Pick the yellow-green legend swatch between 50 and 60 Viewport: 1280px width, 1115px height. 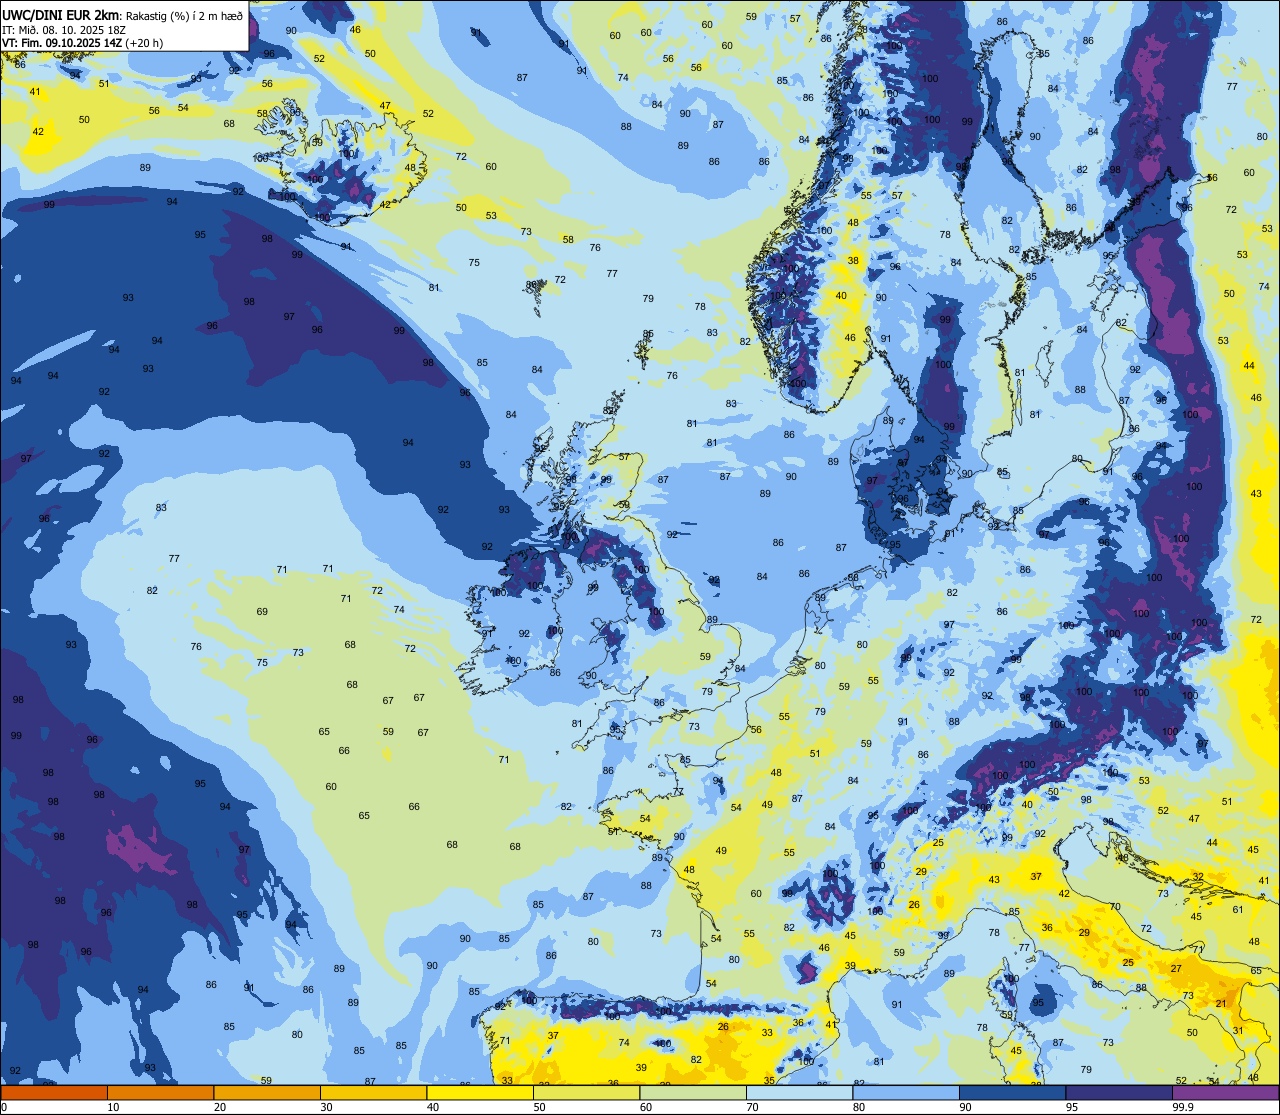[x=587, y=1092]
